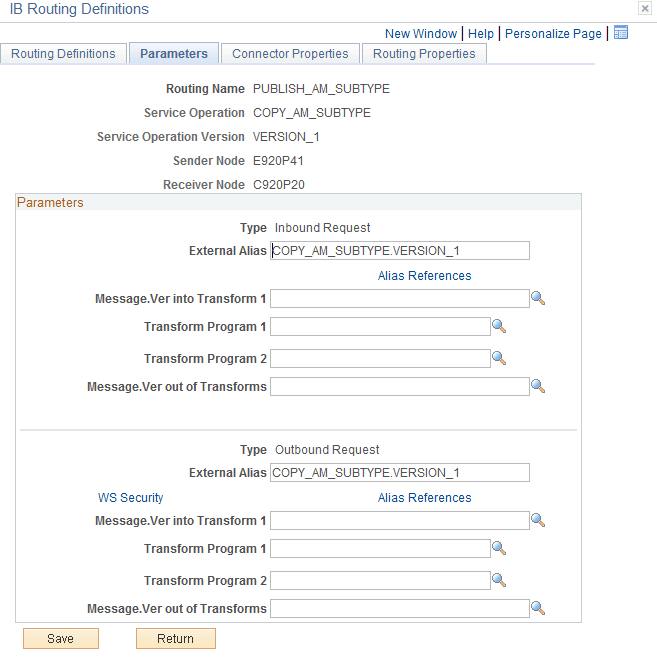657x657 pixels.
Task: Click the Help link
Action: (481, 34)
